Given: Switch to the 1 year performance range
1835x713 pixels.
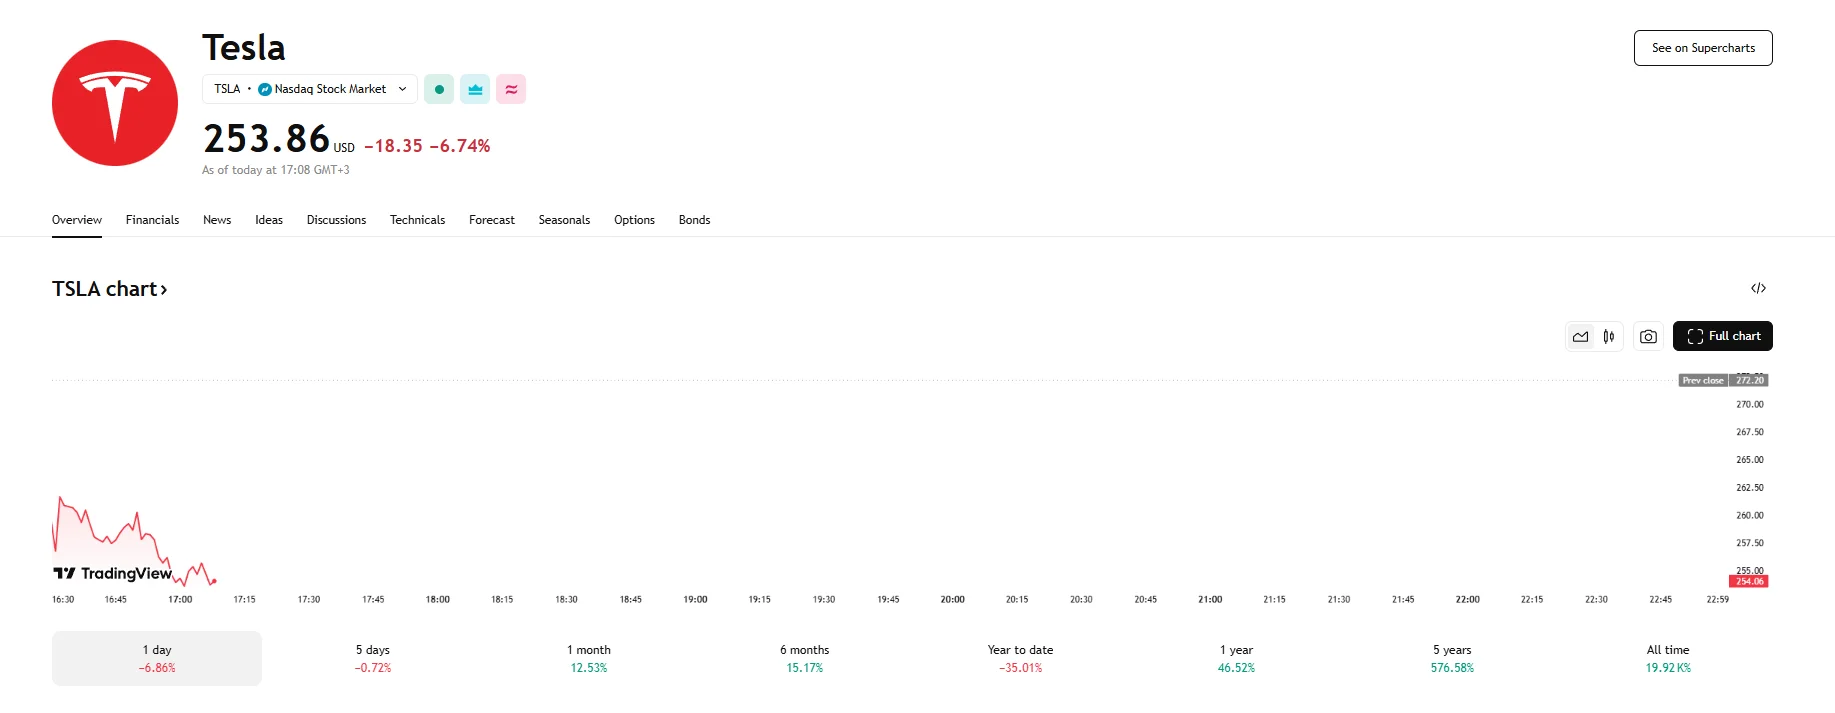Looking at the screenshot, I should [x=1237, y=657].
